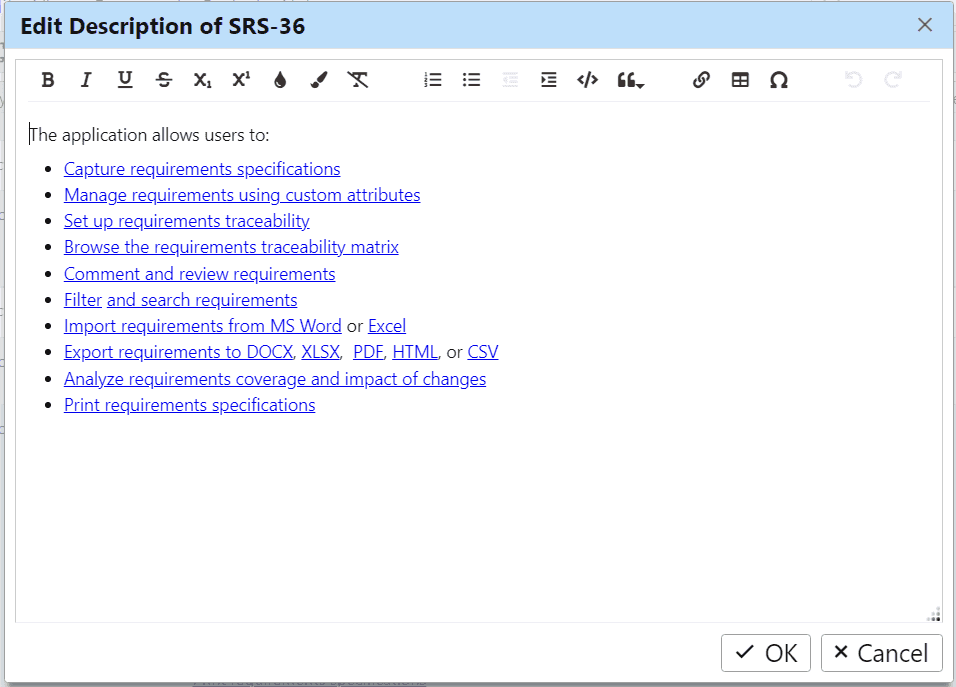Insert a bulleted list
The width and height of the screenshot is (956, 687).
click(471, 80)
